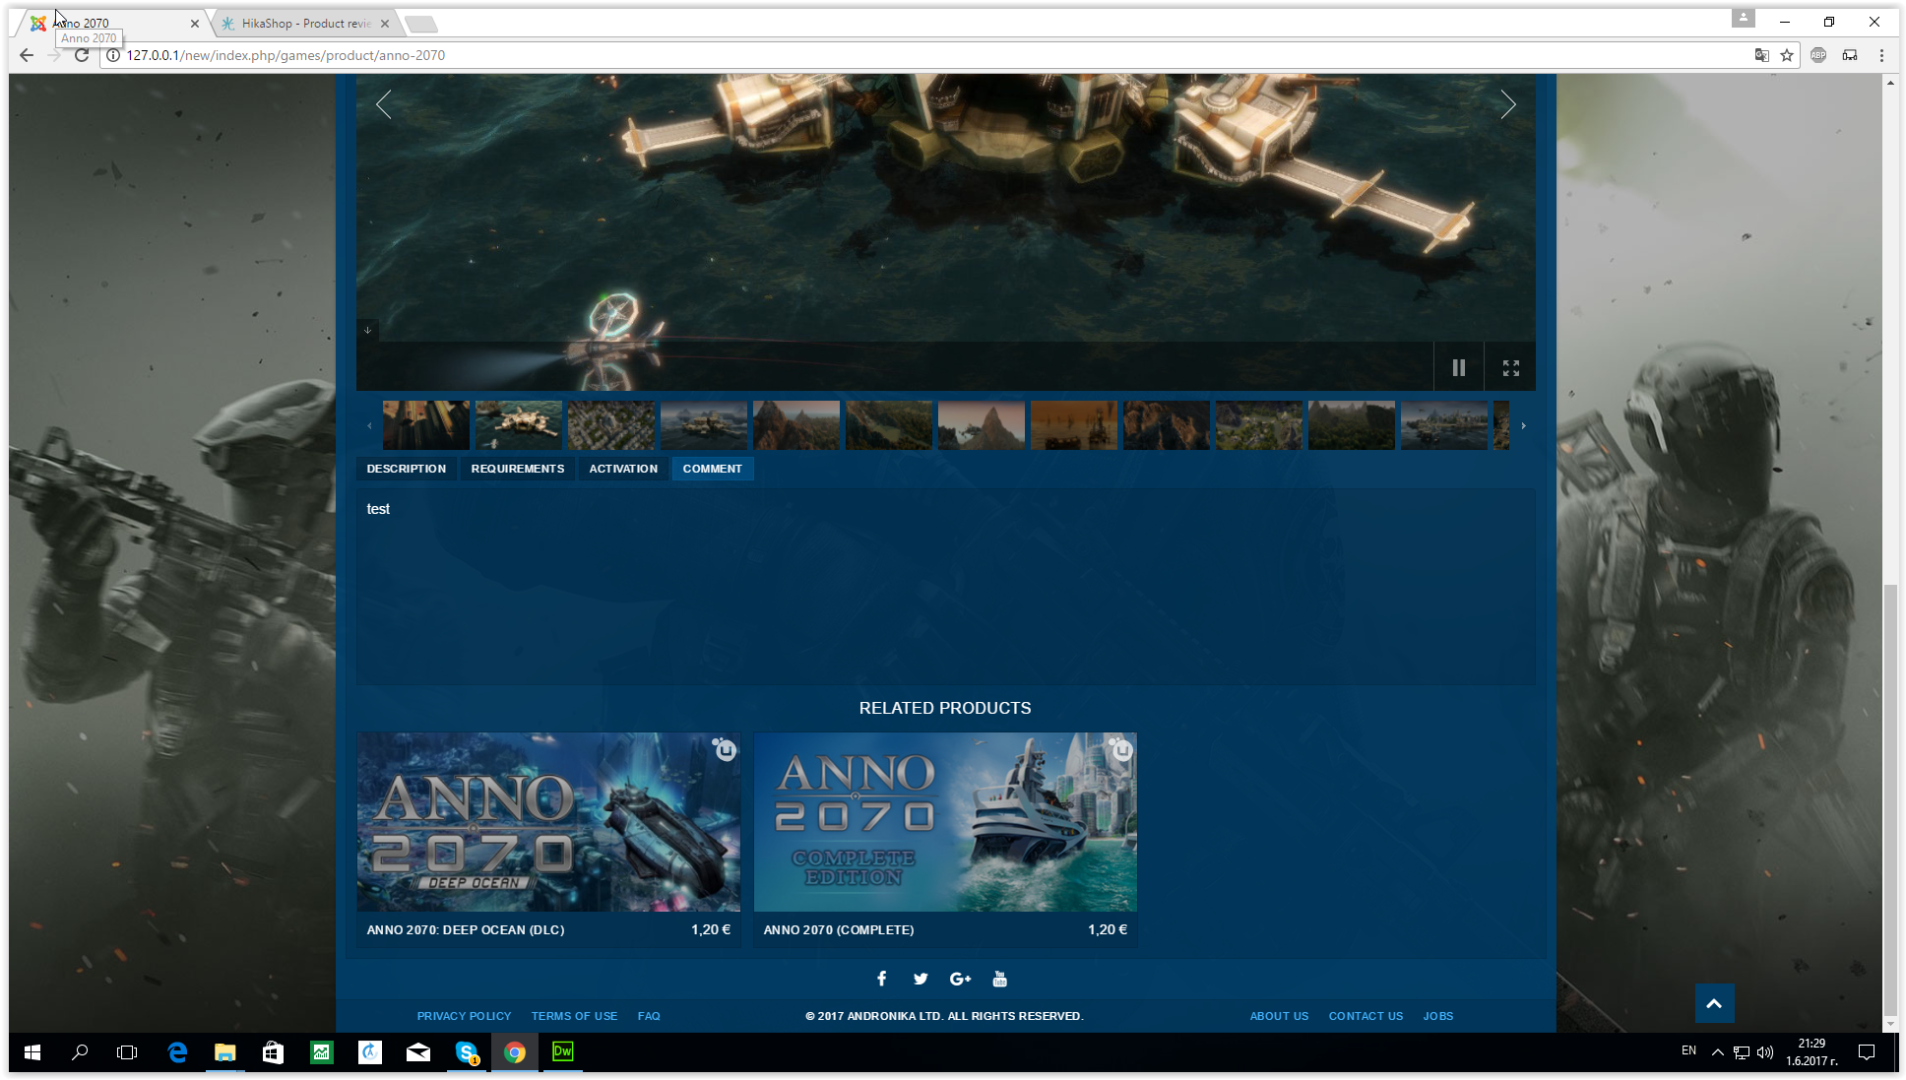Open Task View on taskbar
Viewport: 1906px width, 1080px height.
[127, 1052]
